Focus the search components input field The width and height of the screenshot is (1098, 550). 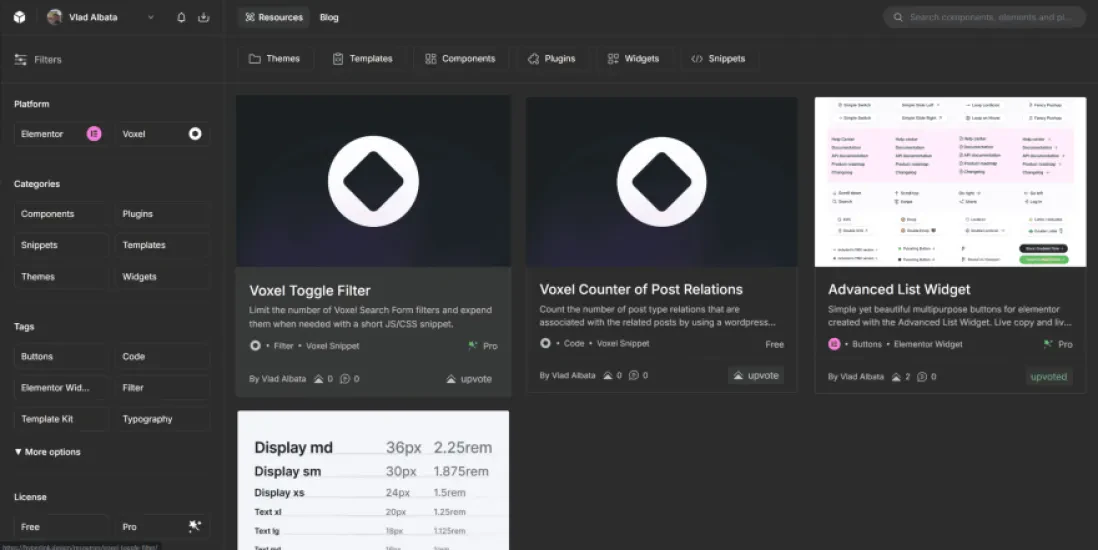point(984,18)
